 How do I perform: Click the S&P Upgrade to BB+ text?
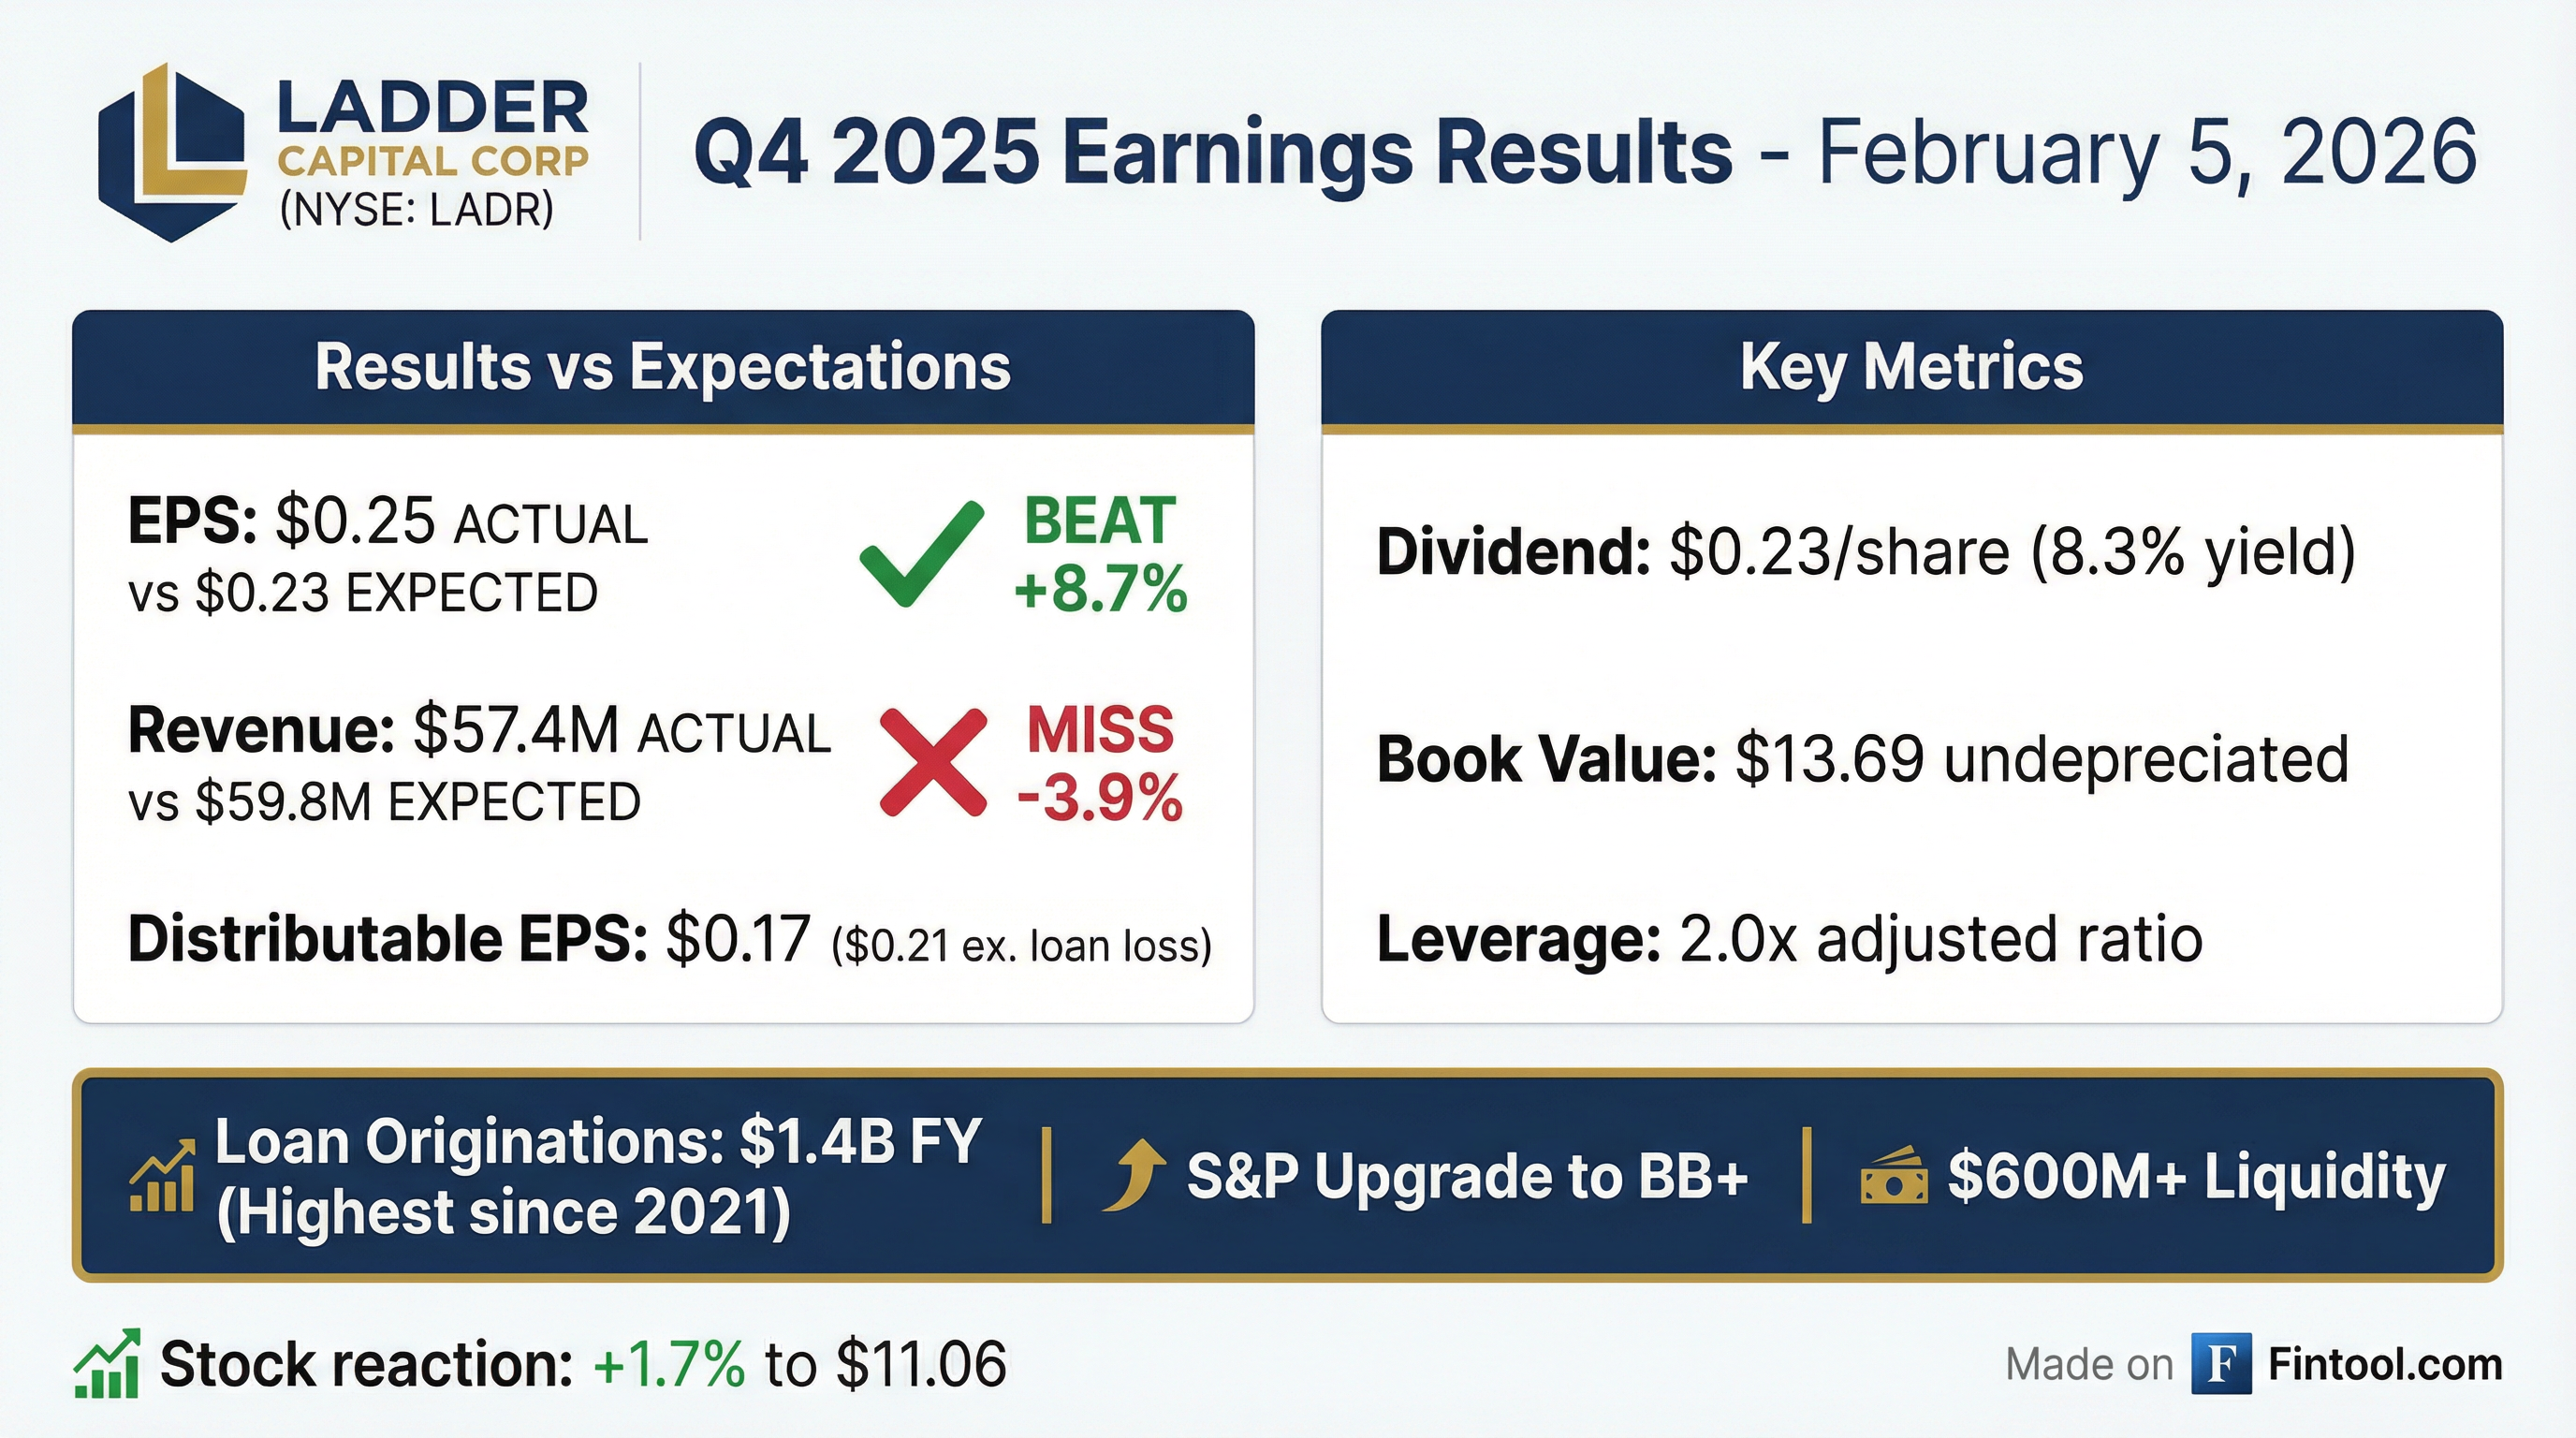pyautogui.click(x=1467, y=1176)
